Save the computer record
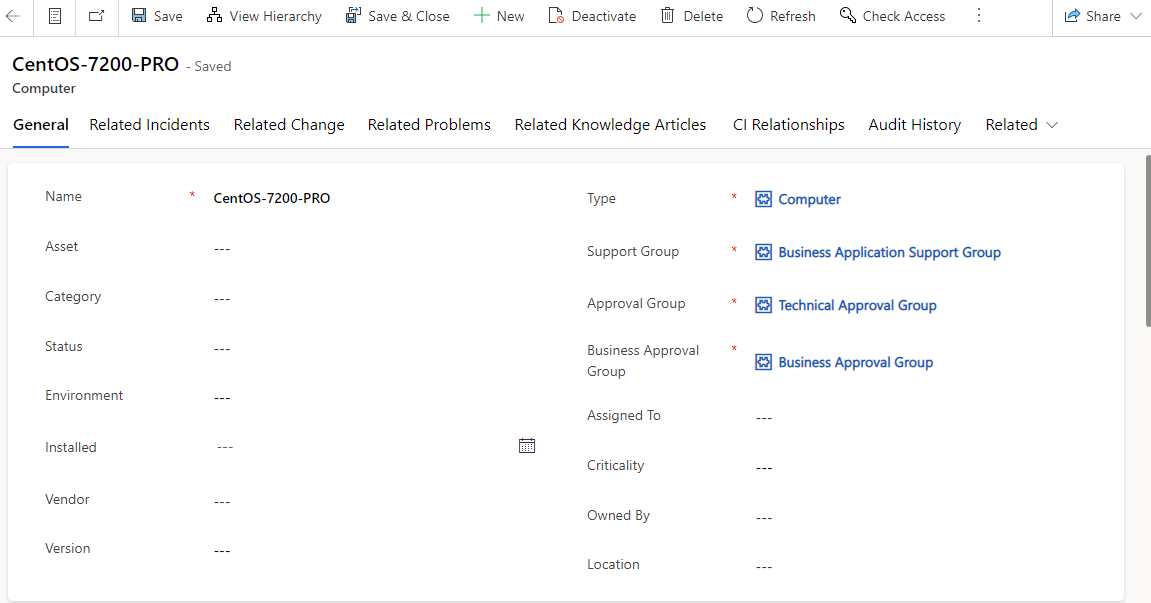The width and height of the screenshot is (1151, 603). [x=156, y=15]
